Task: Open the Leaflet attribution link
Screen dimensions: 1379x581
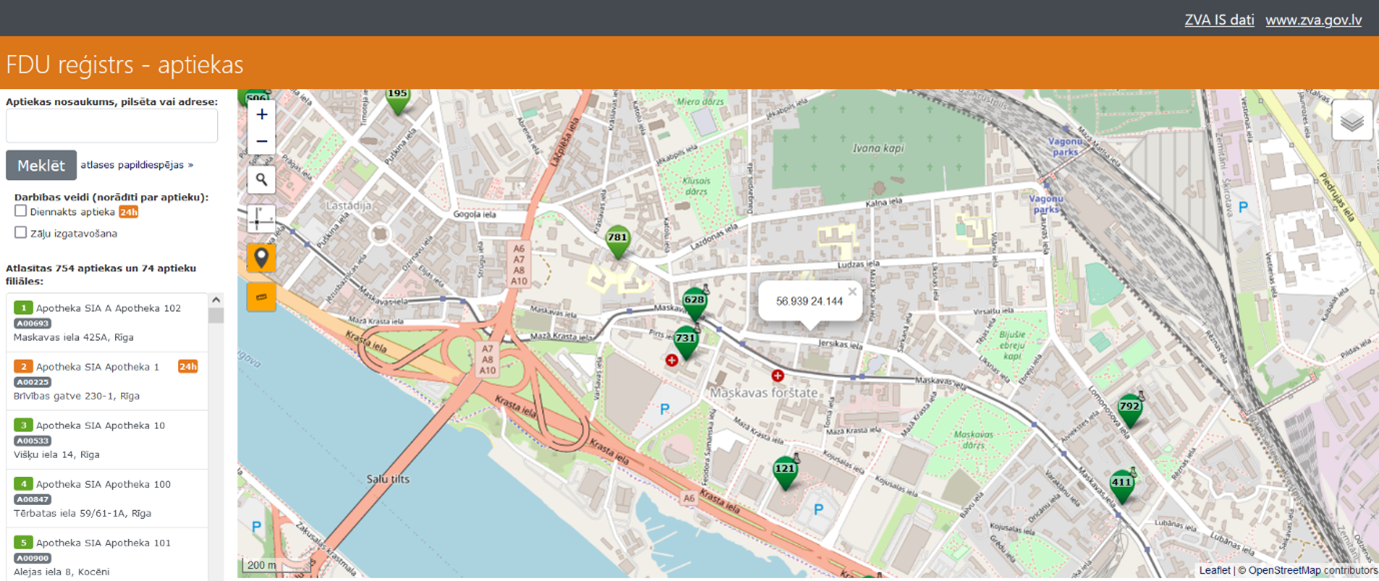Action: 1215,570
